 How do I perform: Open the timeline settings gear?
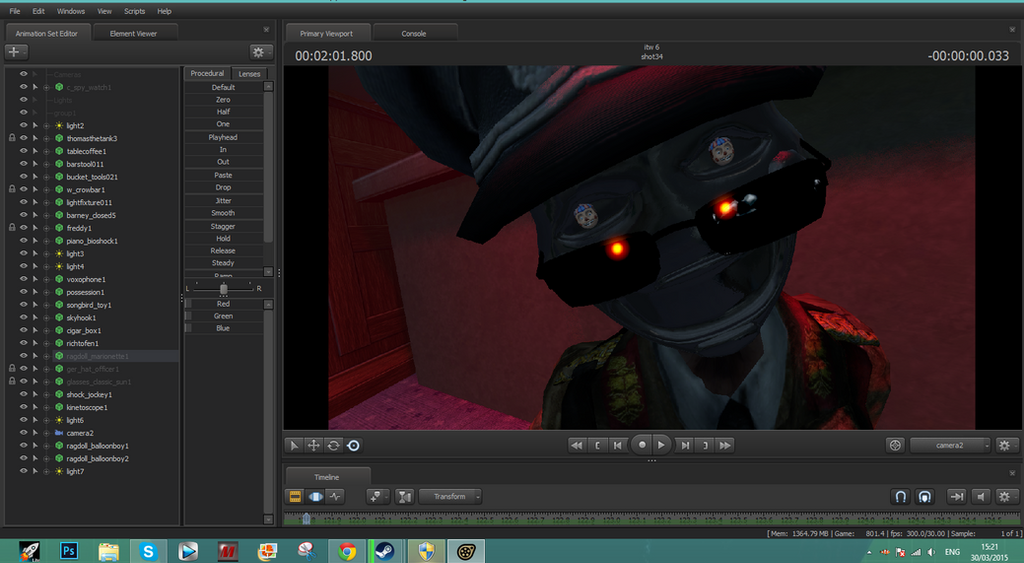tap(1006, 497)
